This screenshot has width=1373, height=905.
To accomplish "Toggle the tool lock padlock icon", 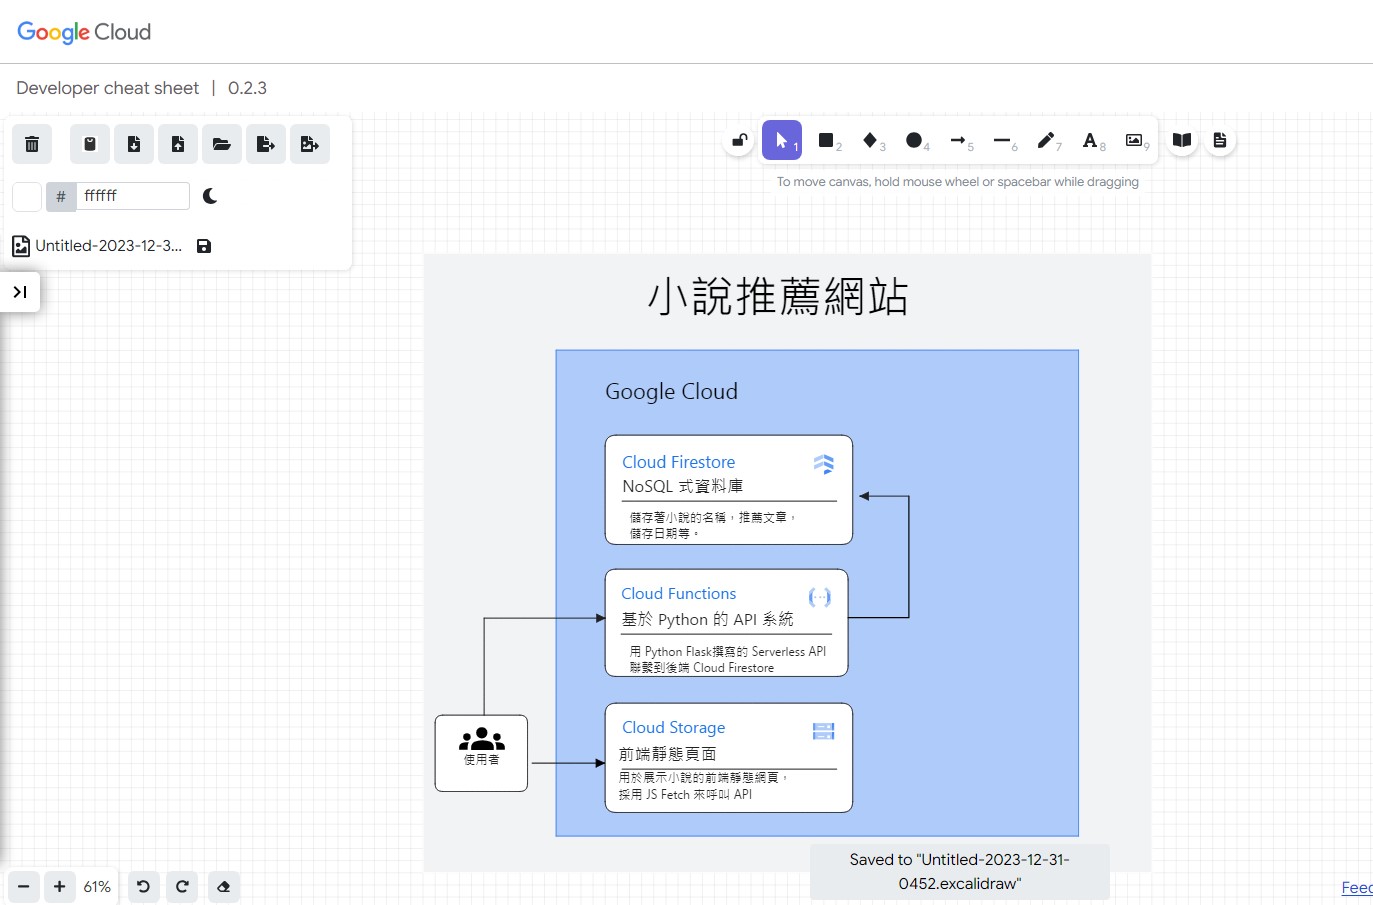I will pyautogui.click(x=740, y=140).
